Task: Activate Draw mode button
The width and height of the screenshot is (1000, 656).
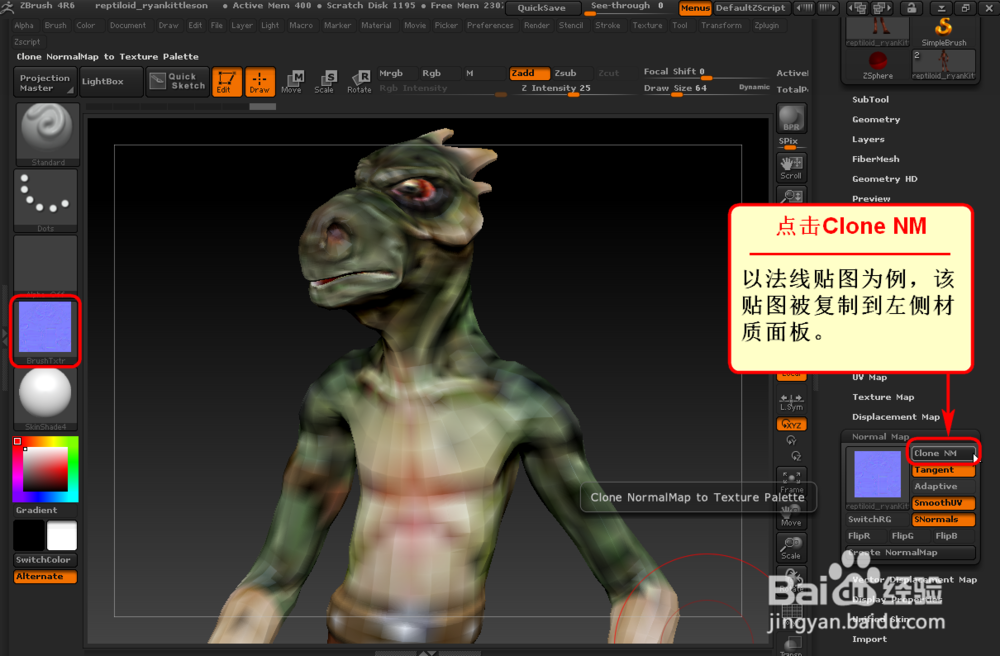Action: click(x=260, y=82)
